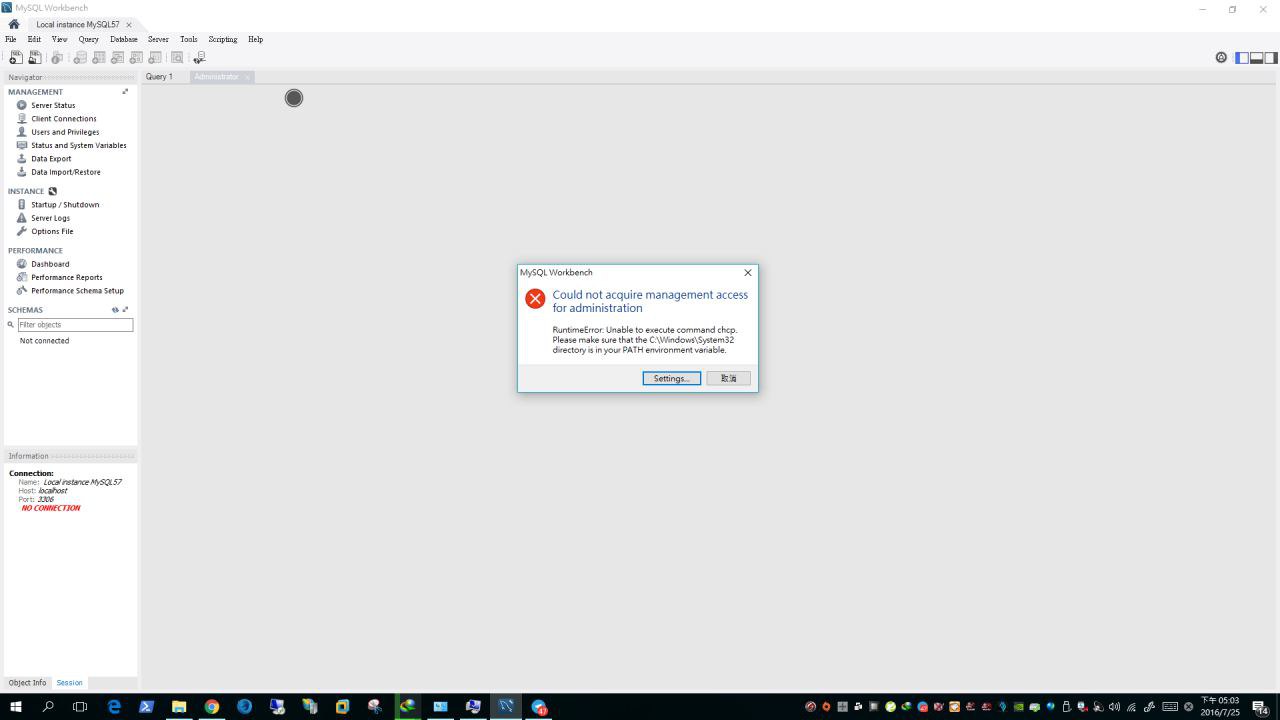Switch to the Object Info tab
The image size is (1280, 720).
pos(28,683)
